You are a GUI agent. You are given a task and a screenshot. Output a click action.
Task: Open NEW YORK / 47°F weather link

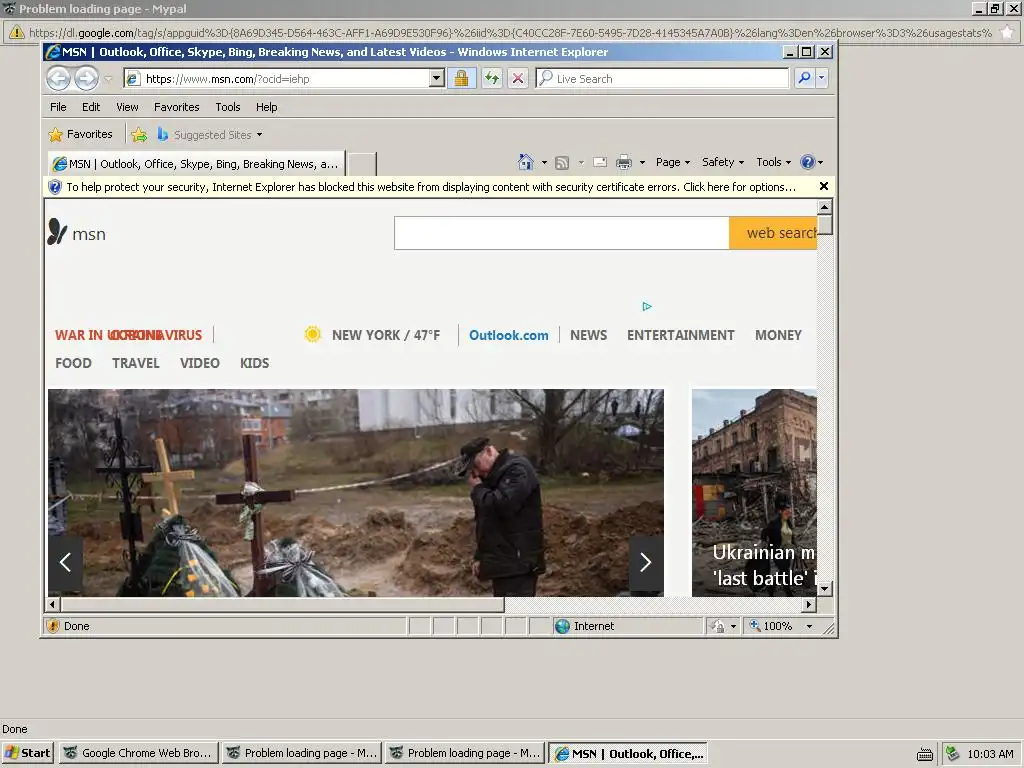point(385,335)
